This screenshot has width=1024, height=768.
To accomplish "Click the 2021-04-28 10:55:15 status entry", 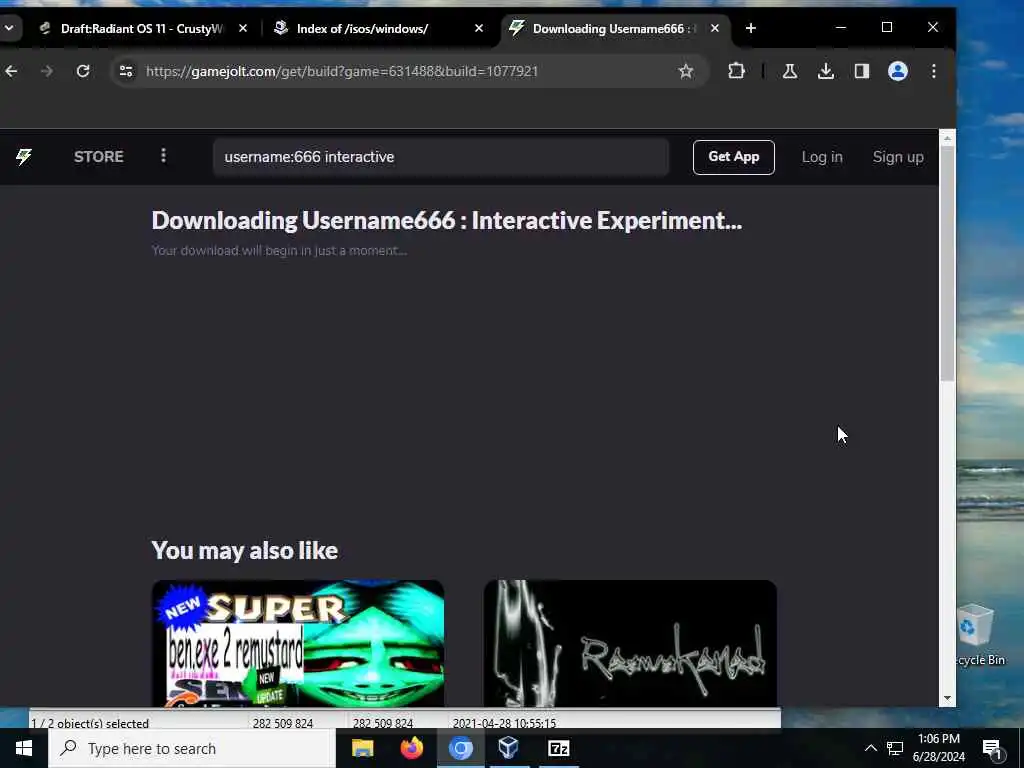I will tap(504, 723).
